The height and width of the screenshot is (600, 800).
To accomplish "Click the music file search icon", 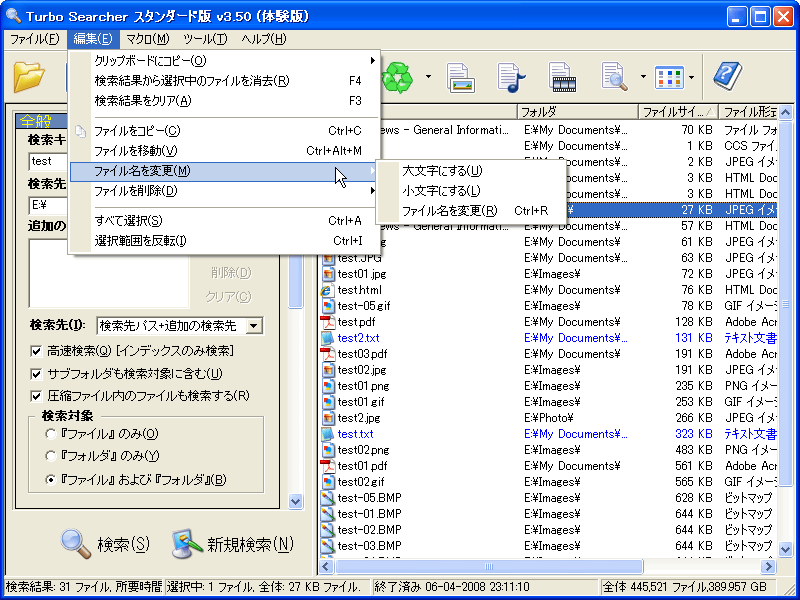I will tap(512, 78).
